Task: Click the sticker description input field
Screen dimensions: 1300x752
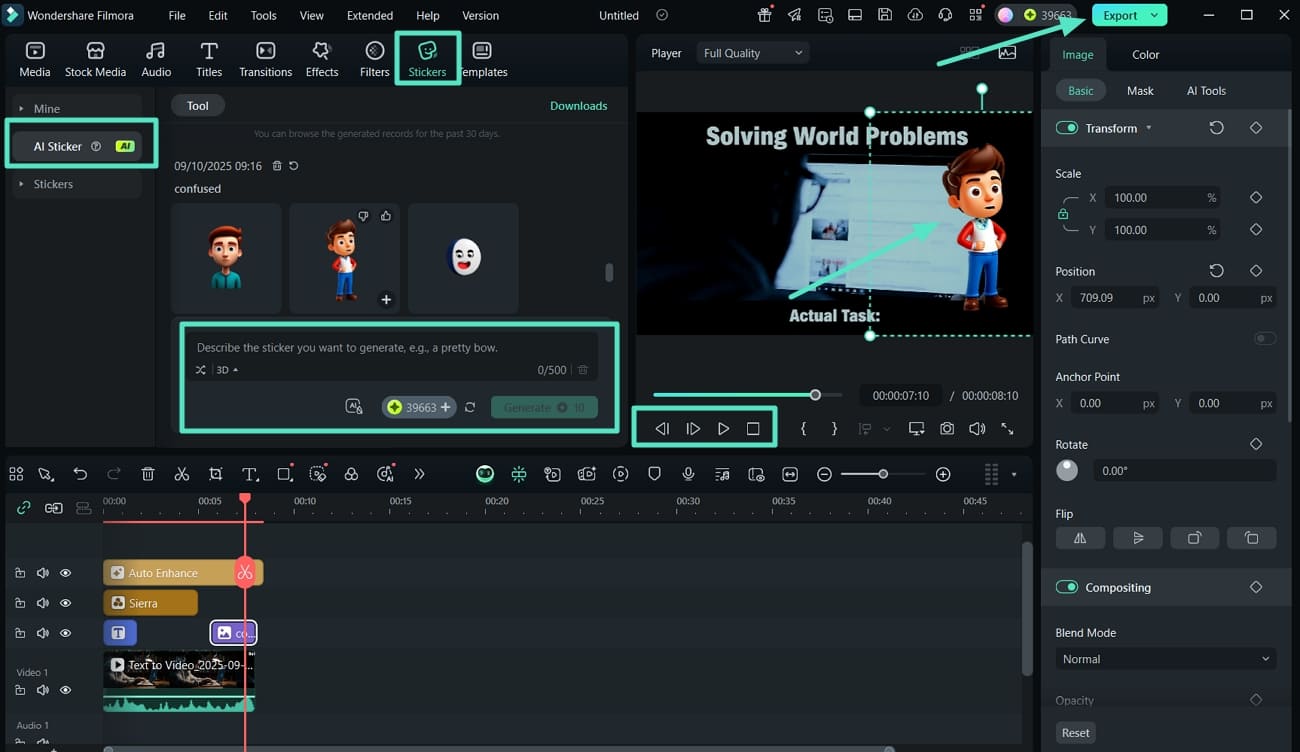Action: click(x=391, y=348)
